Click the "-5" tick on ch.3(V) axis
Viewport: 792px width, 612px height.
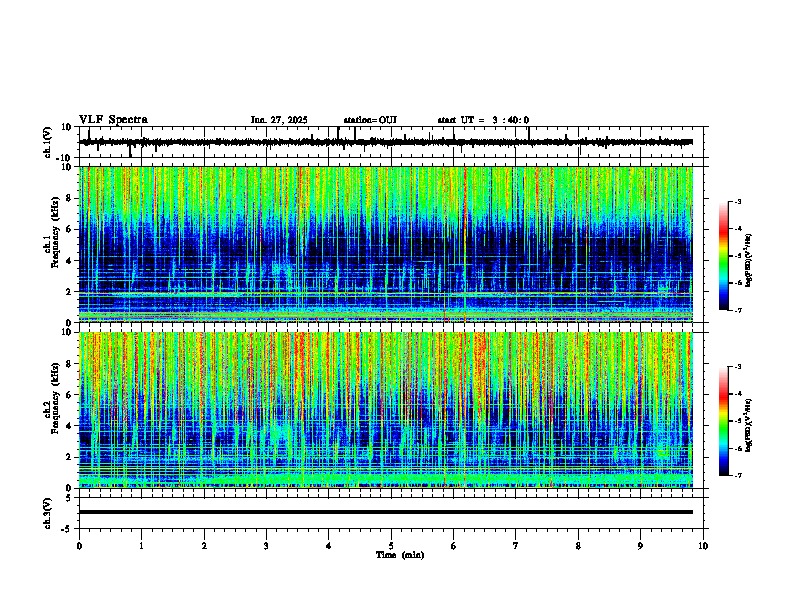(67, 529)
